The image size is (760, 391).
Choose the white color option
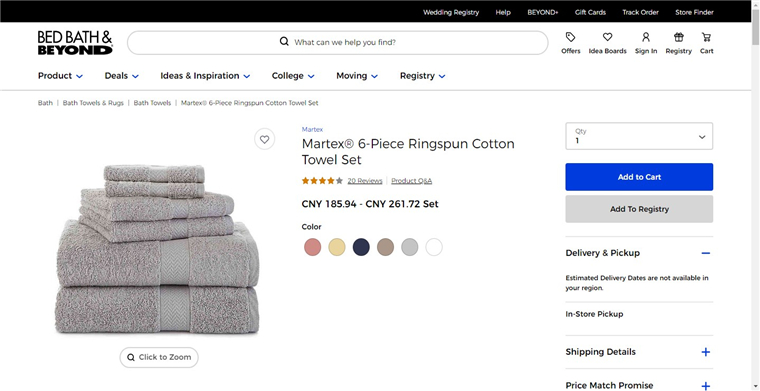(434, 247)
